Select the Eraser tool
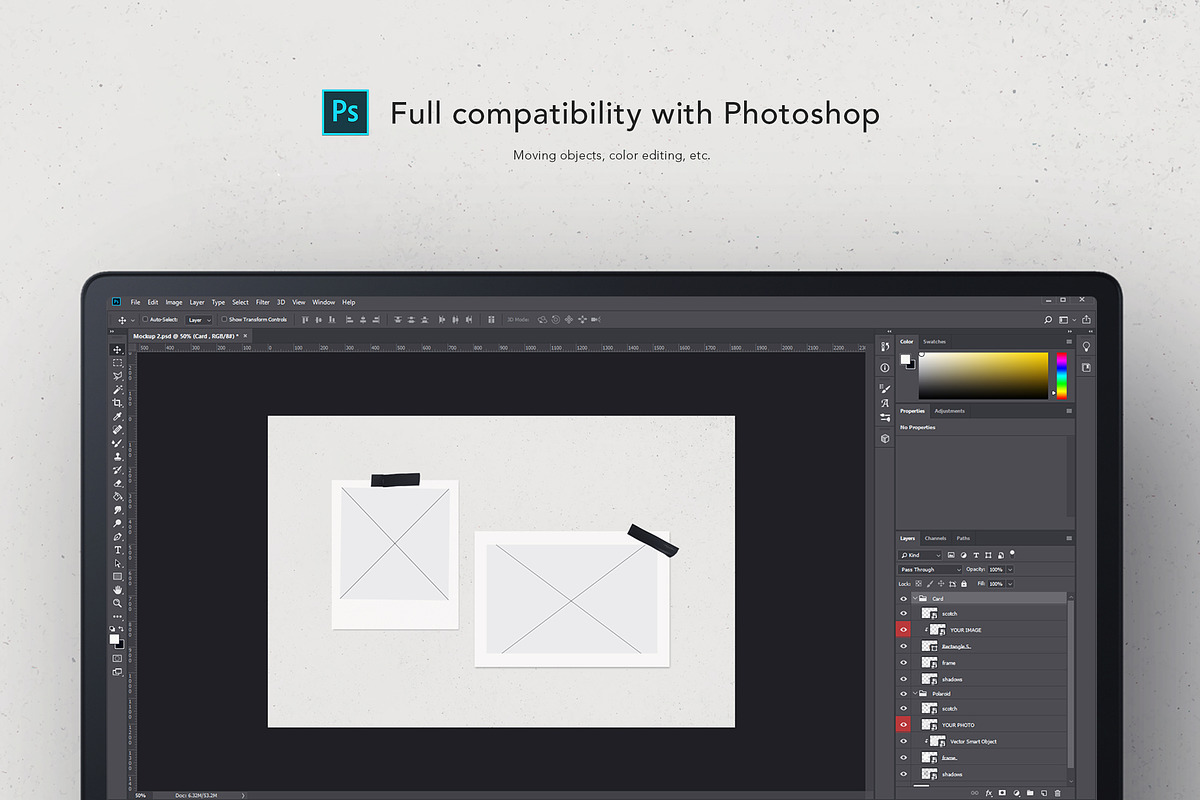Screen dimensions: 1200x800 tap(117, 483)
